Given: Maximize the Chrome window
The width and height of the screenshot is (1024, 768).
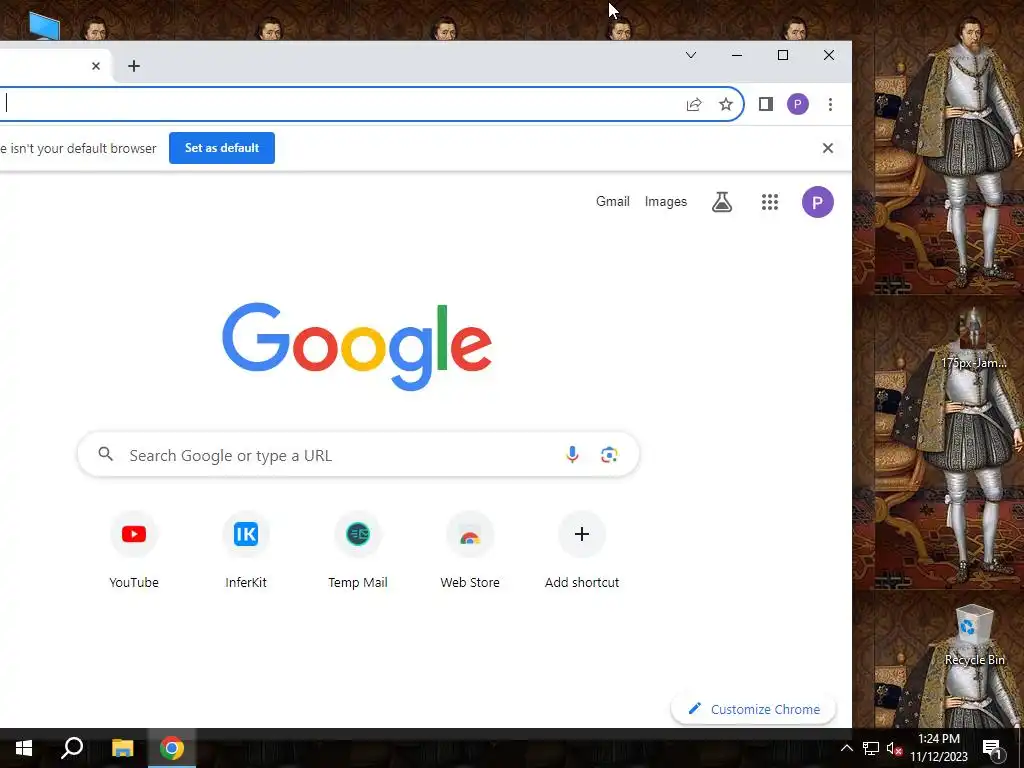Looking at the screenshot, I should point(783,56).
